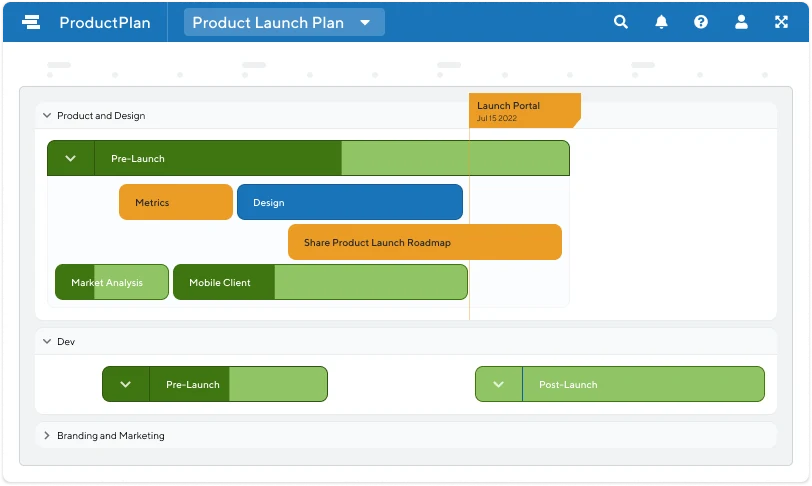Open notifications bell icon
This screenshot has width=812, height=486.
coord(661,22)
